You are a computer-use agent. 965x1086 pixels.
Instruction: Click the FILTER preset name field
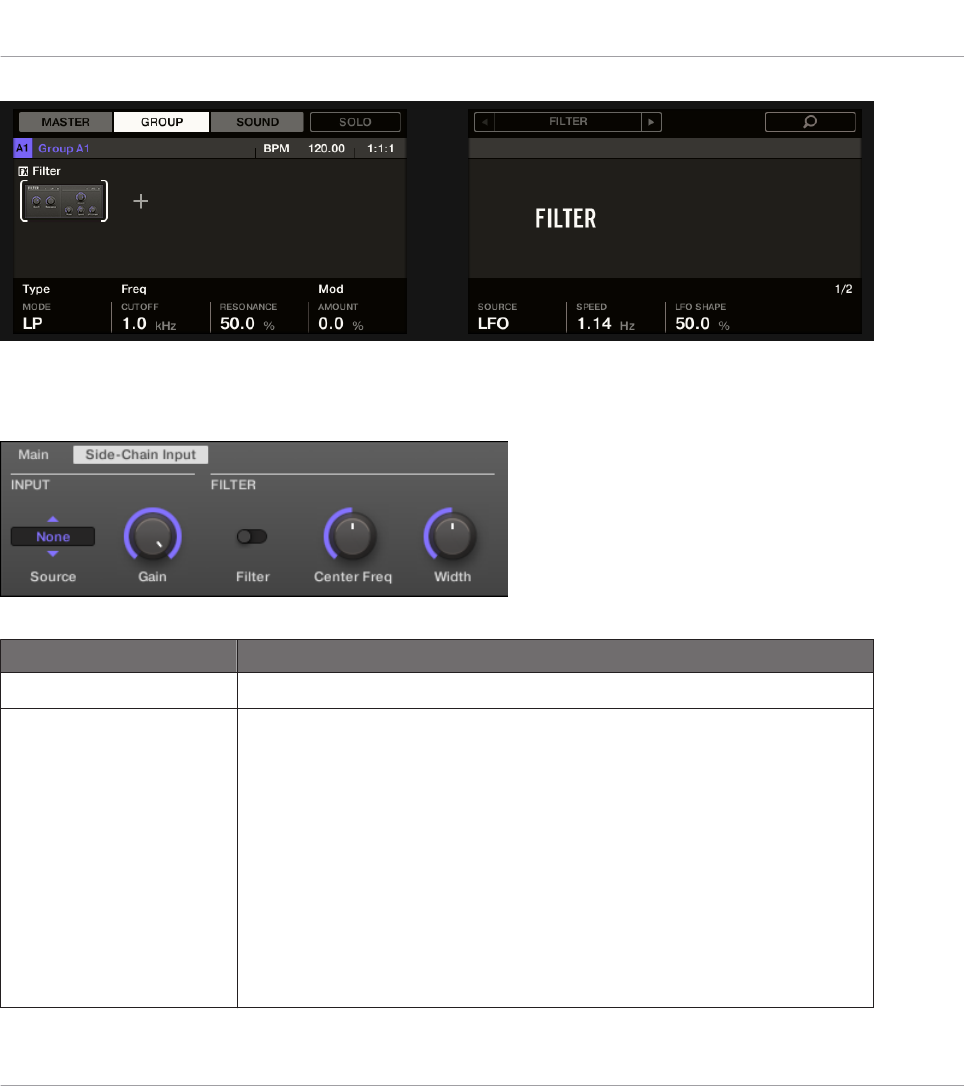568,122
